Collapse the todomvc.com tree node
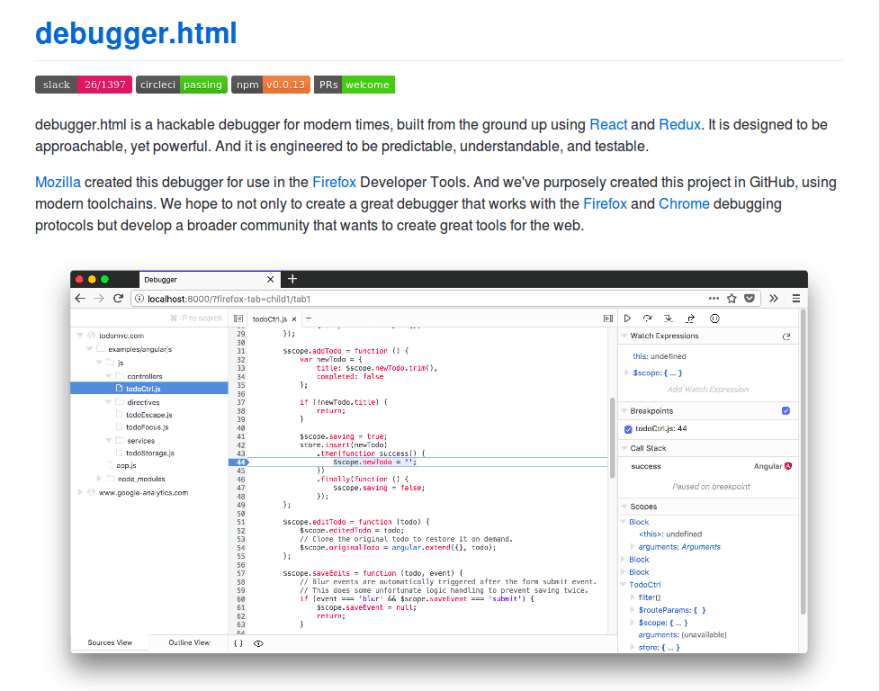880x691 pixels. click(80, 335)
